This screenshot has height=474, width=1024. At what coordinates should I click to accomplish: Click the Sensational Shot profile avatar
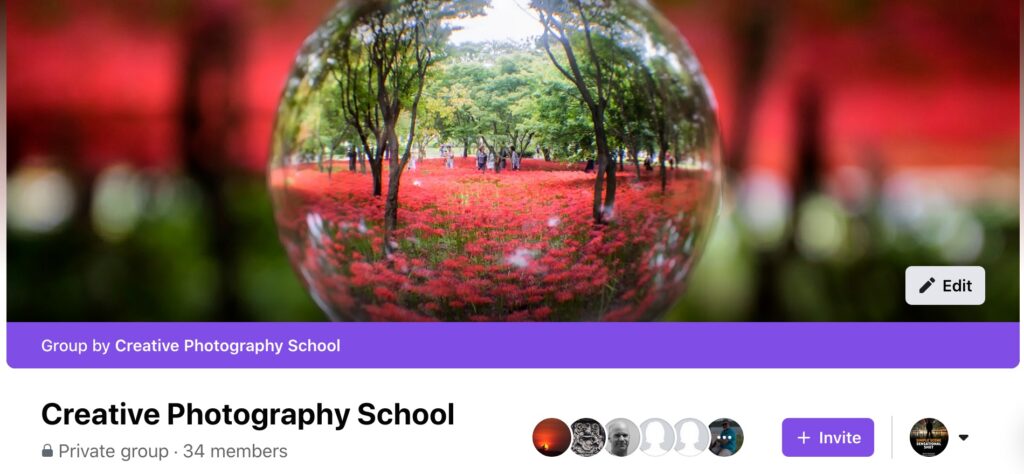click(929, 437)
